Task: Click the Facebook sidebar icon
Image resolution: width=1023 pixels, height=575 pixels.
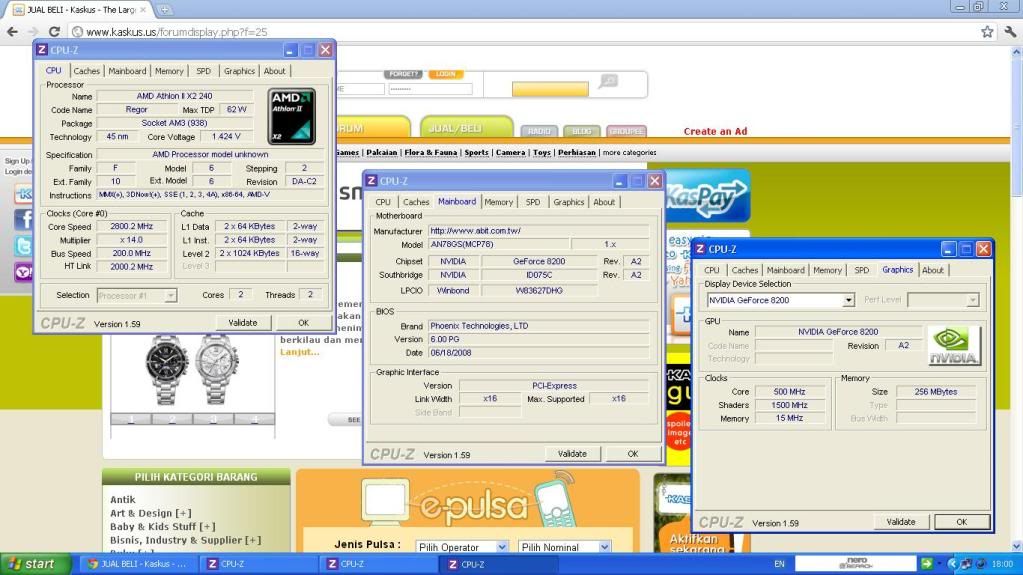Action: [23, 219]
